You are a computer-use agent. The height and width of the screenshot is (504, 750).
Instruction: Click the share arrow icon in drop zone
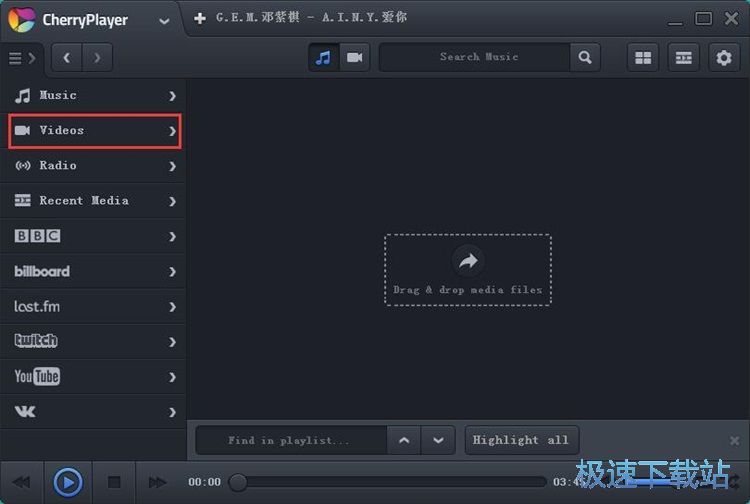[x=468, y=261]
